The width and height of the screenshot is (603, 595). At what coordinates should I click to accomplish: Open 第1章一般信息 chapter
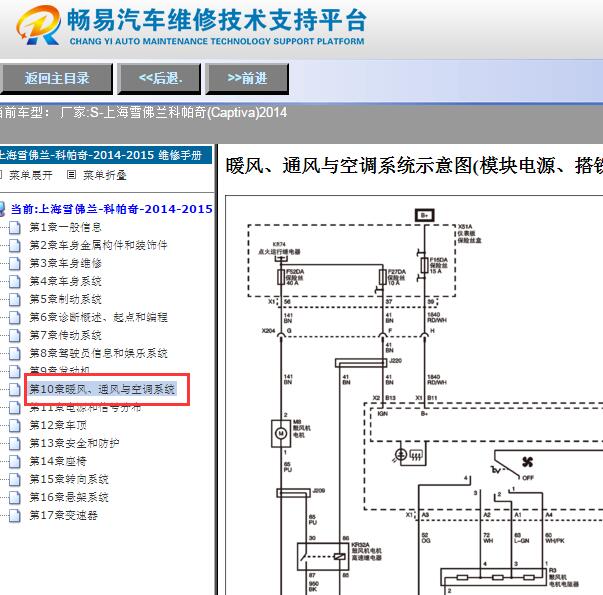click(65, 227)
